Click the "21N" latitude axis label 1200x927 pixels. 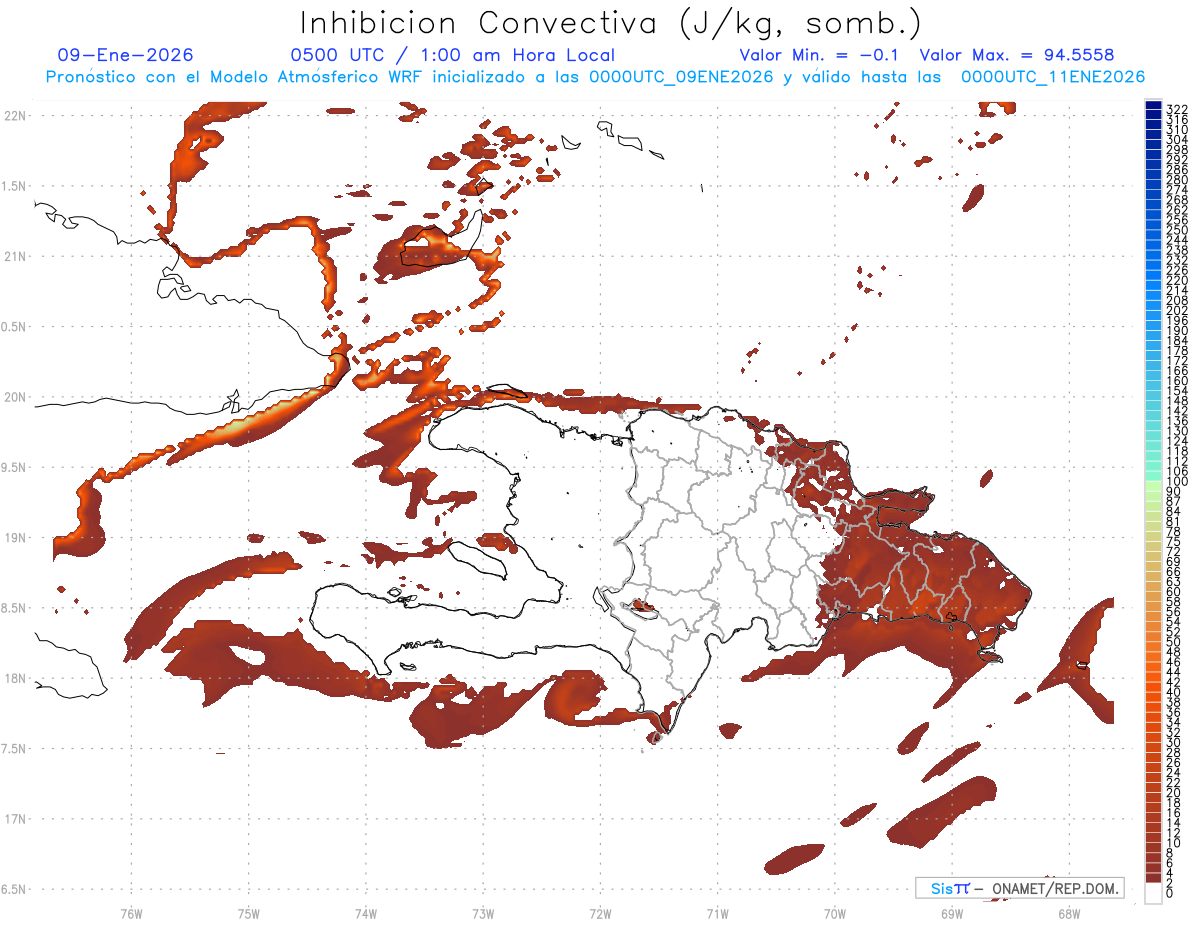pos(15,257)
